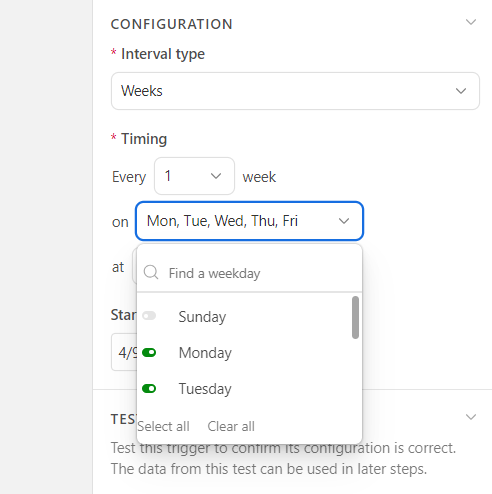Collapse the Configuration section chevron
The height and width of the screenshot is (494, 492).
[x=471, y=22]
